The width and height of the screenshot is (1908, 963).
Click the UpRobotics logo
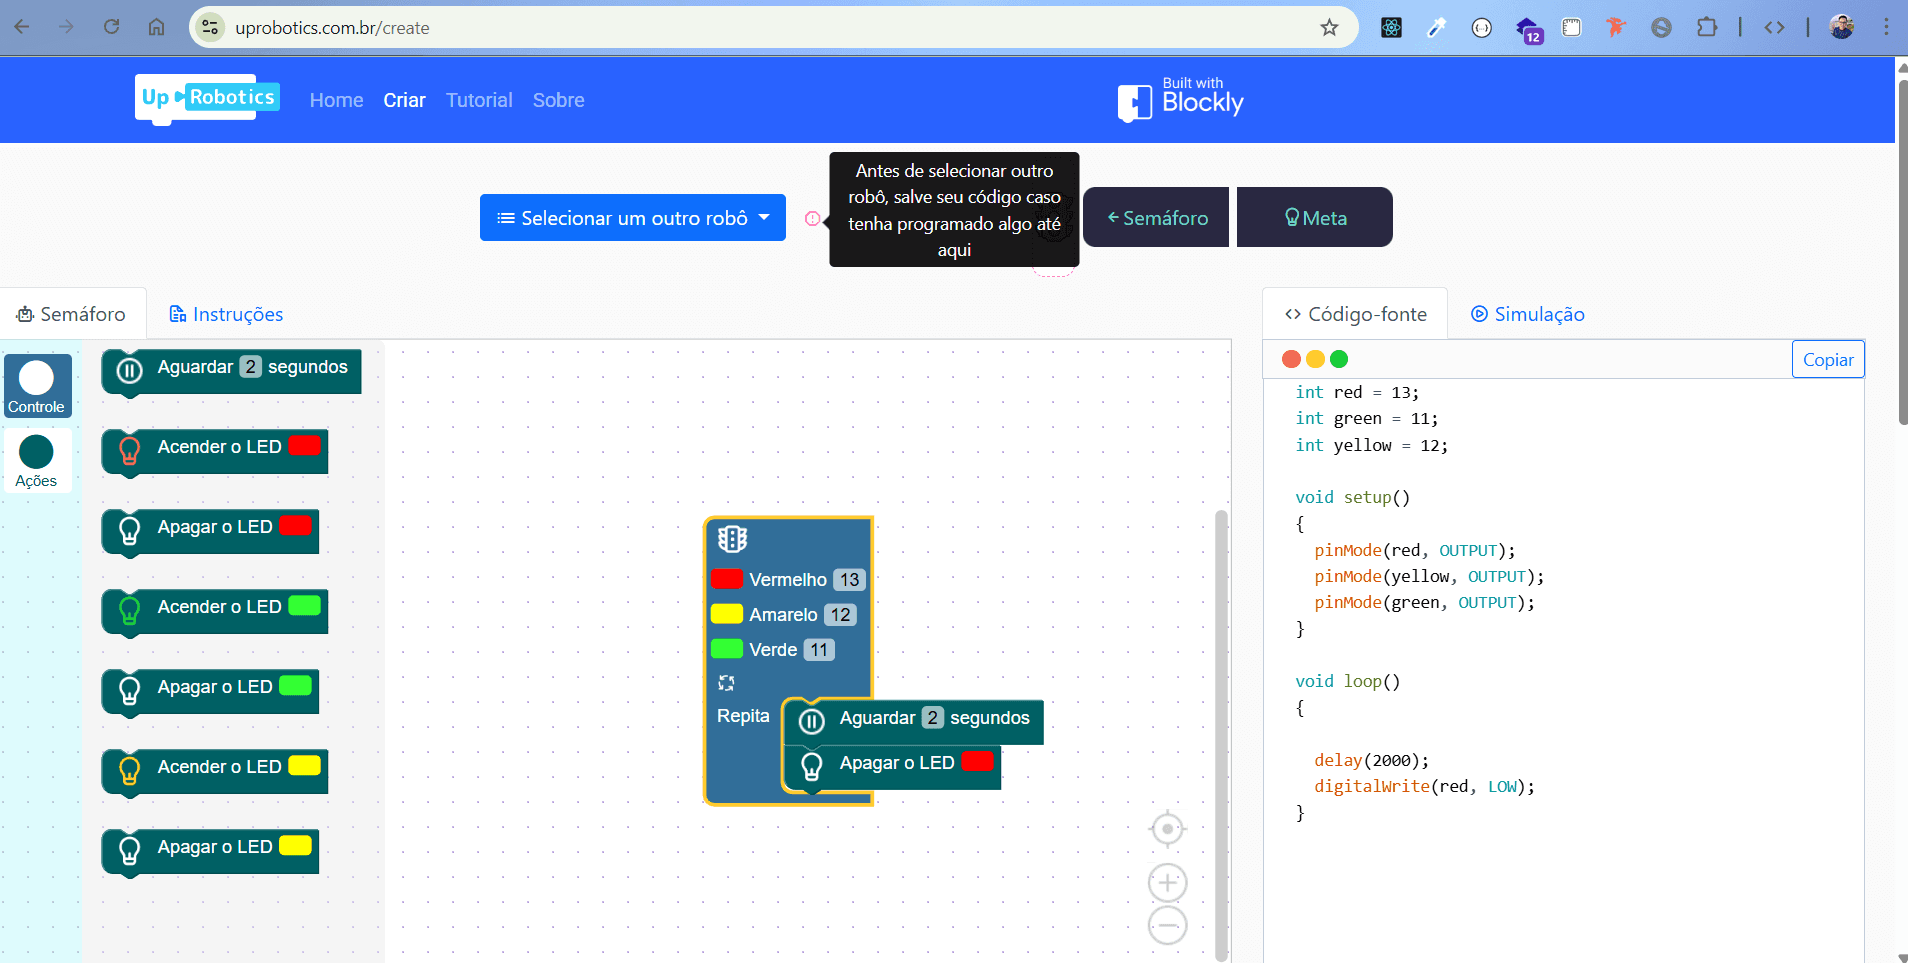pos(208,98)
